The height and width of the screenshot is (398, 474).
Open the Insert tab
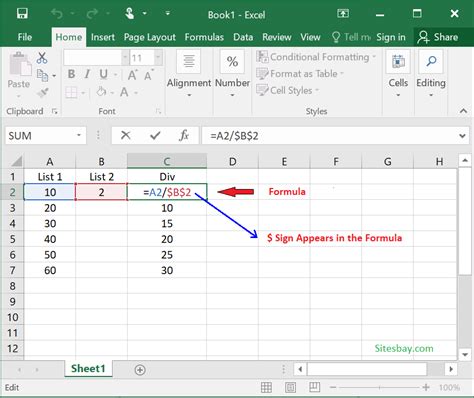point(103,37)
